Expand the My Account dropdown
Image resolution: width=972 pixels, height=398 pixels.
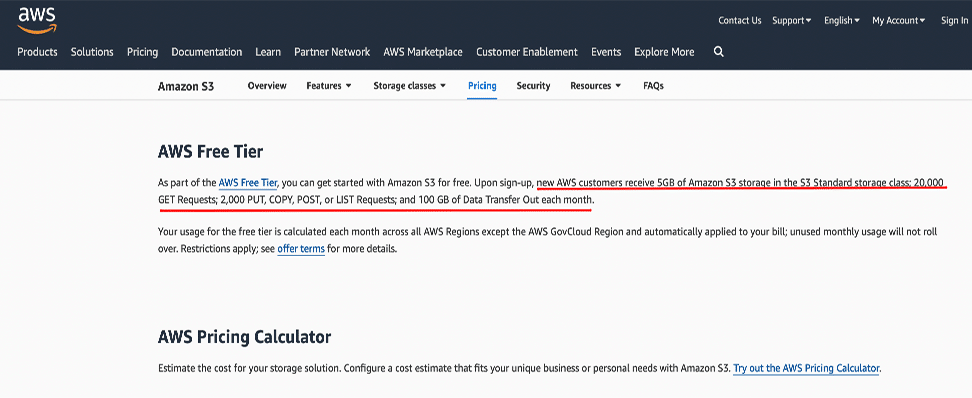pos(898,20)
